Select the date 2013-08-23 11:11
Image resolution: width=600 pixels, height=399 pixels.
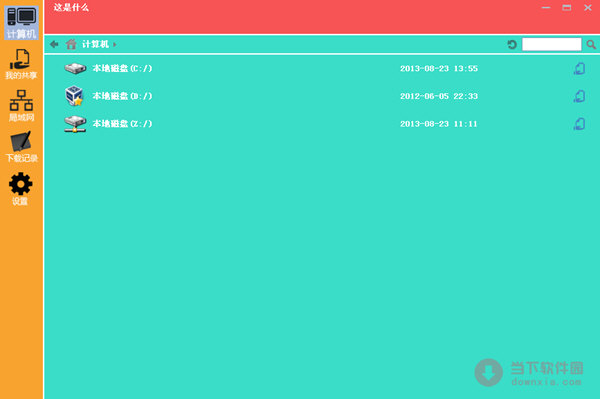[439, 124]
